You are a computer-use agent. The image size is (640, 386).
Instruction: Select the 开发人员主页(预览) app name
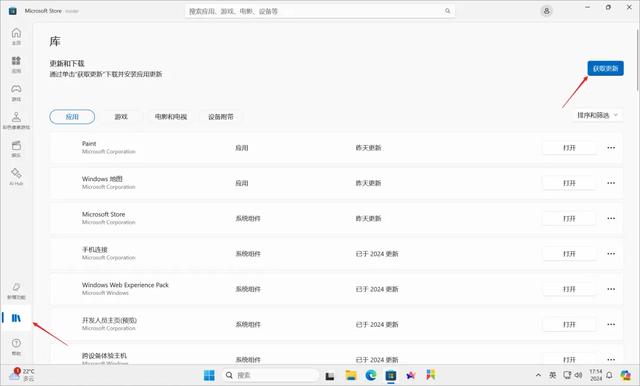coord(109,320)
